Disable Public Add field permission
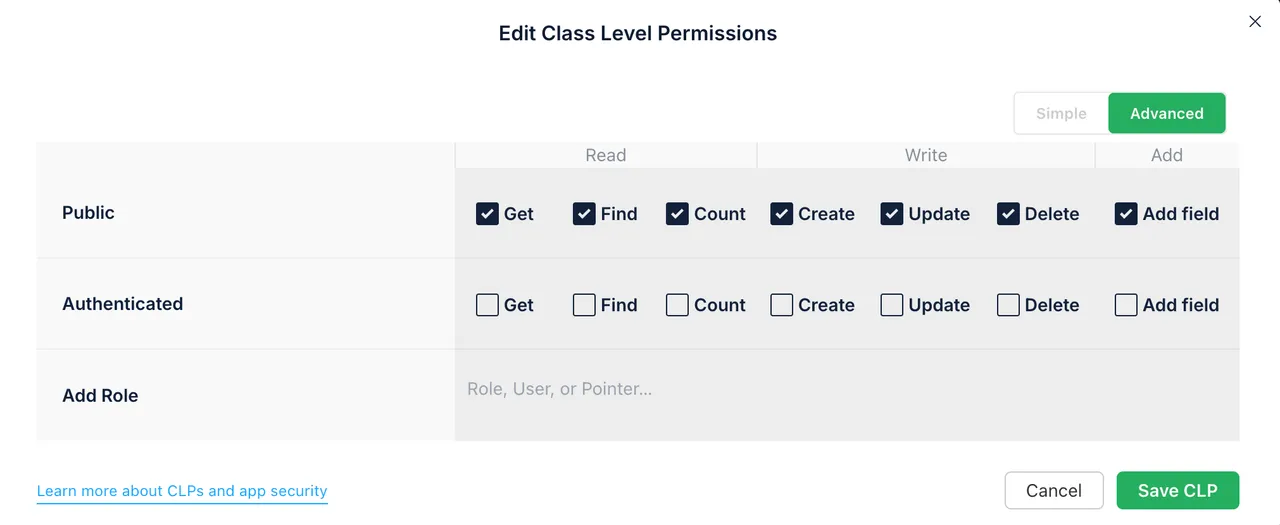The width and height of the screenshot is (1280, 525). click(1126, 214)
